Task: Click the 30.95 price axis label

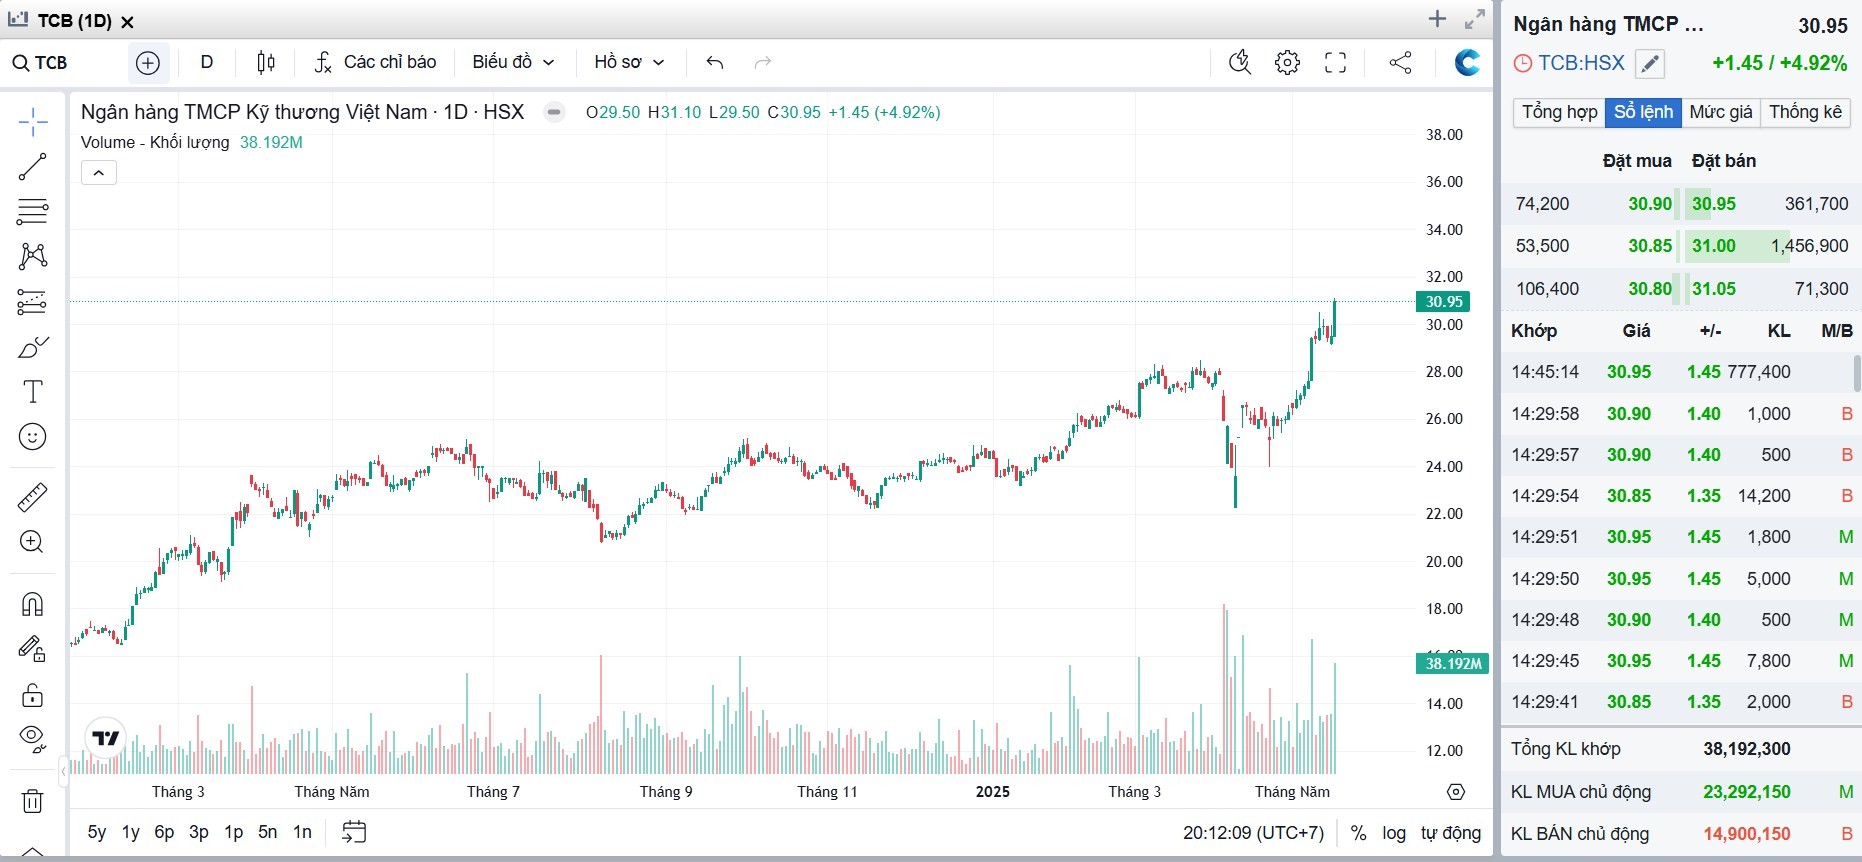Action: coord(1444,302)
